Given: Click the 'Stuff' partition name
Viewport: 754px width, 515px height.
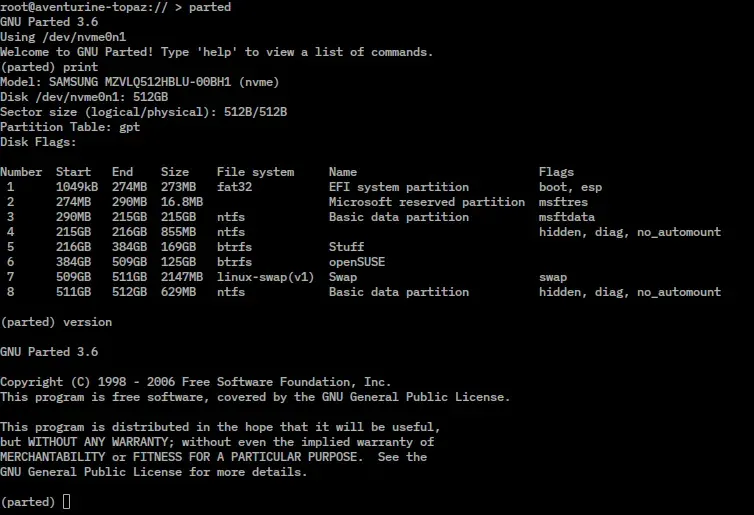Looking at the screenshot, I should click(x=347, y=247).
